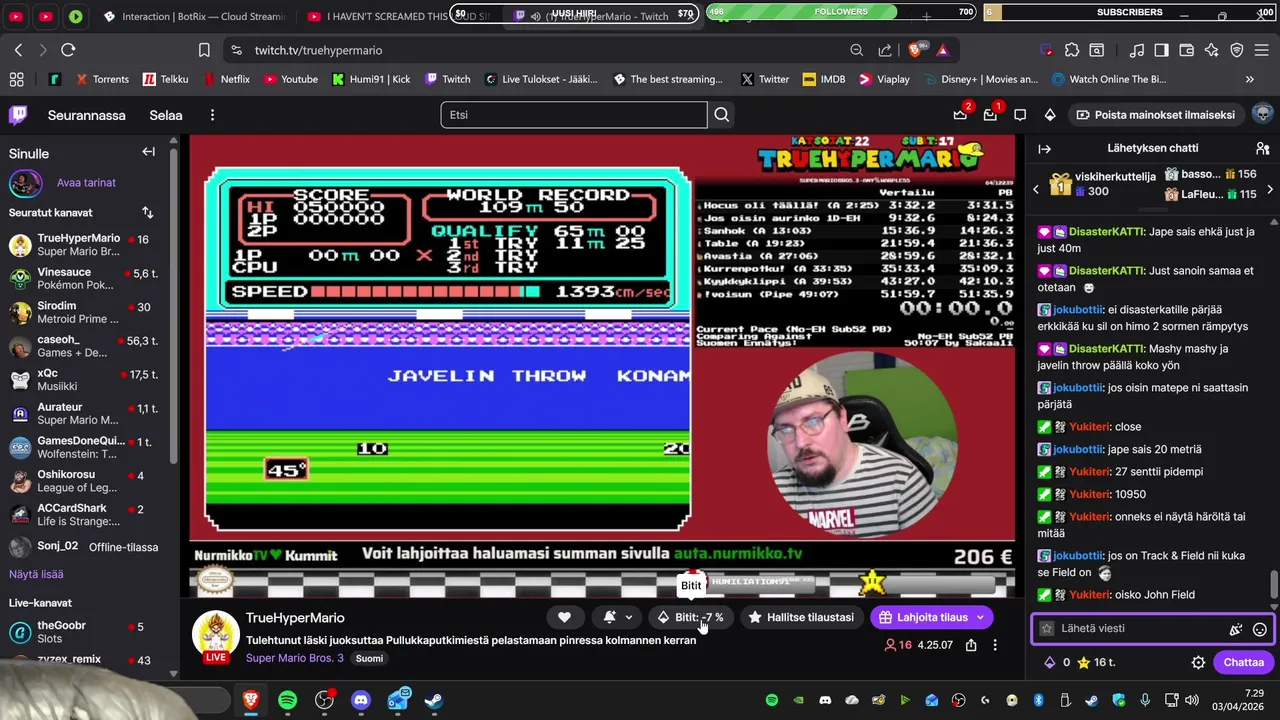Sort followed channels list

pos(148,213)
